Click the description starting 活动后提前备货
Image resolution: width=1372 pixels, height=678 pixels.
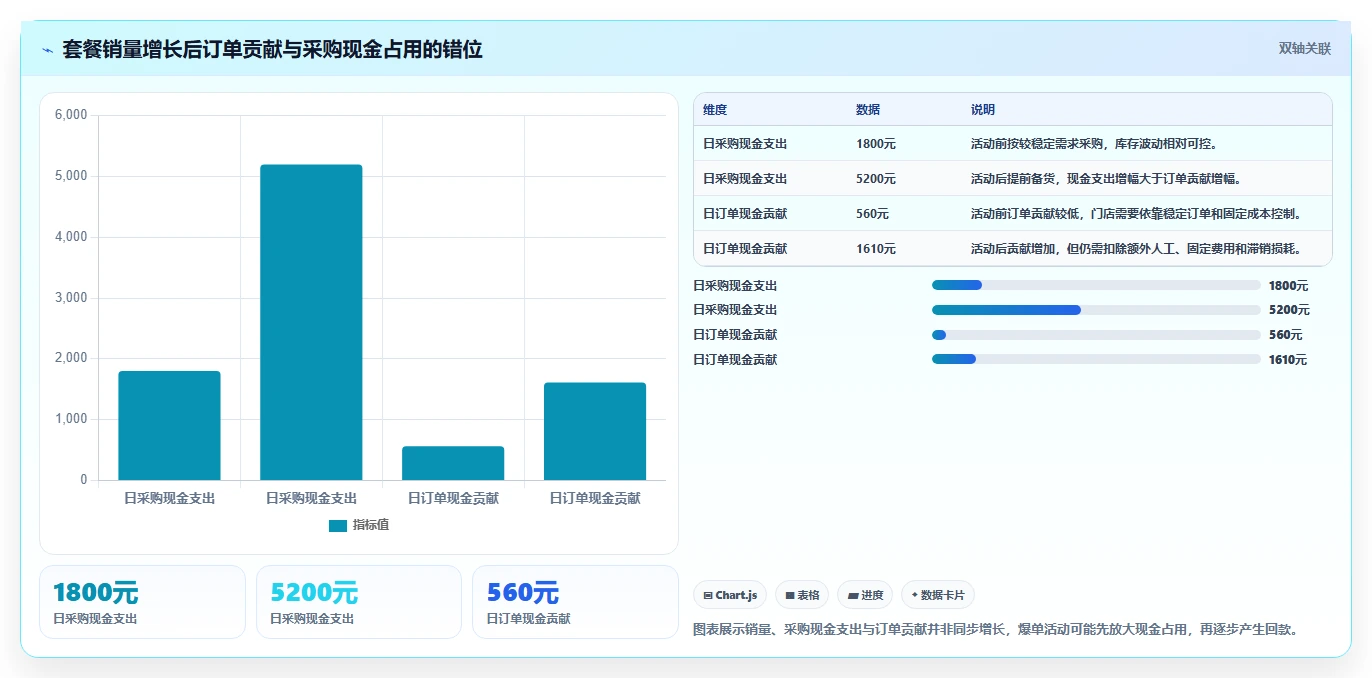pos(1106,179)
